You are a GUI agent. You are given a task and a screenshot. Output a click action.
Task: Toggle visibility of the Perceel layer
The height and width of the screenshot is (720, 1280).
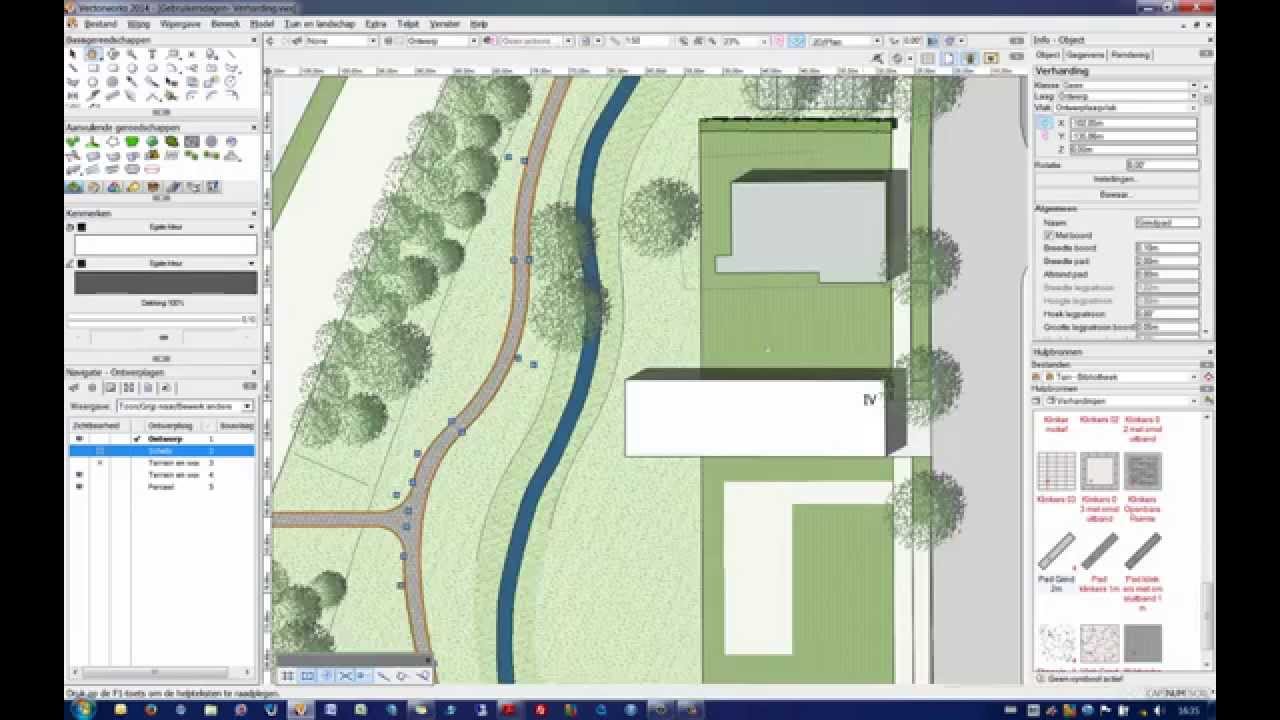pos(79,487)
